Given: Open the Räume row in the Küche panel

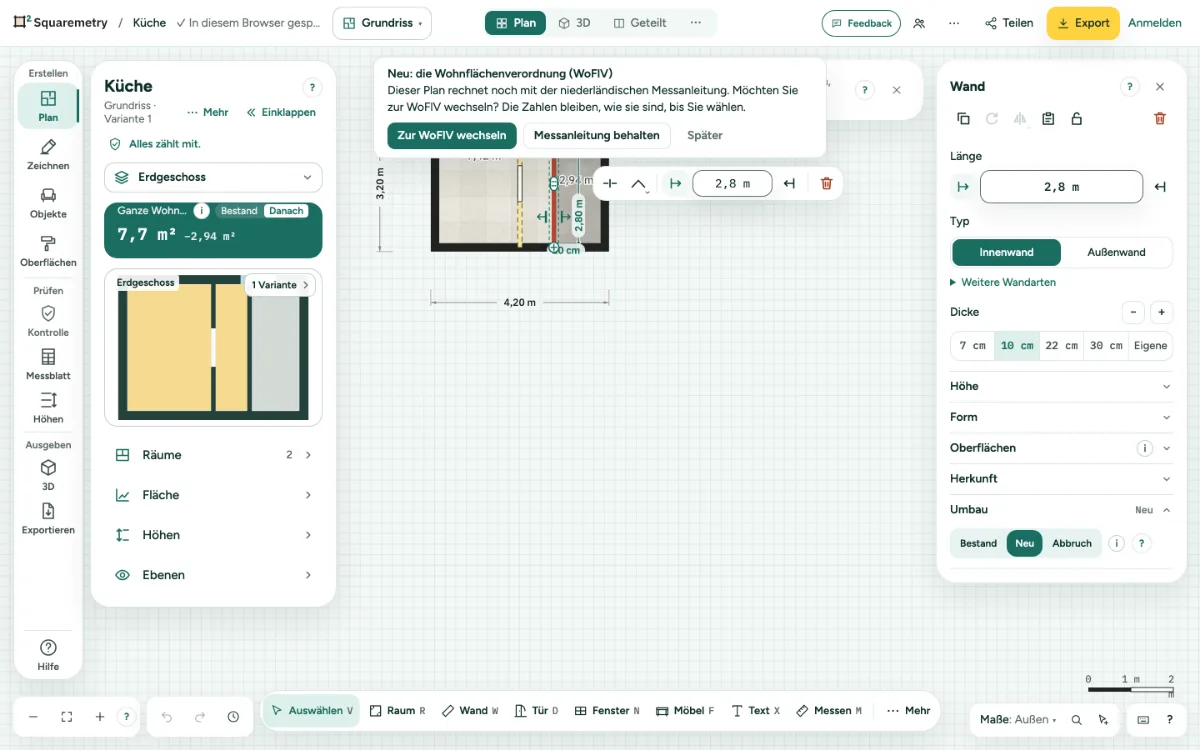Looking at the screenshot, I should click(213, 455).
